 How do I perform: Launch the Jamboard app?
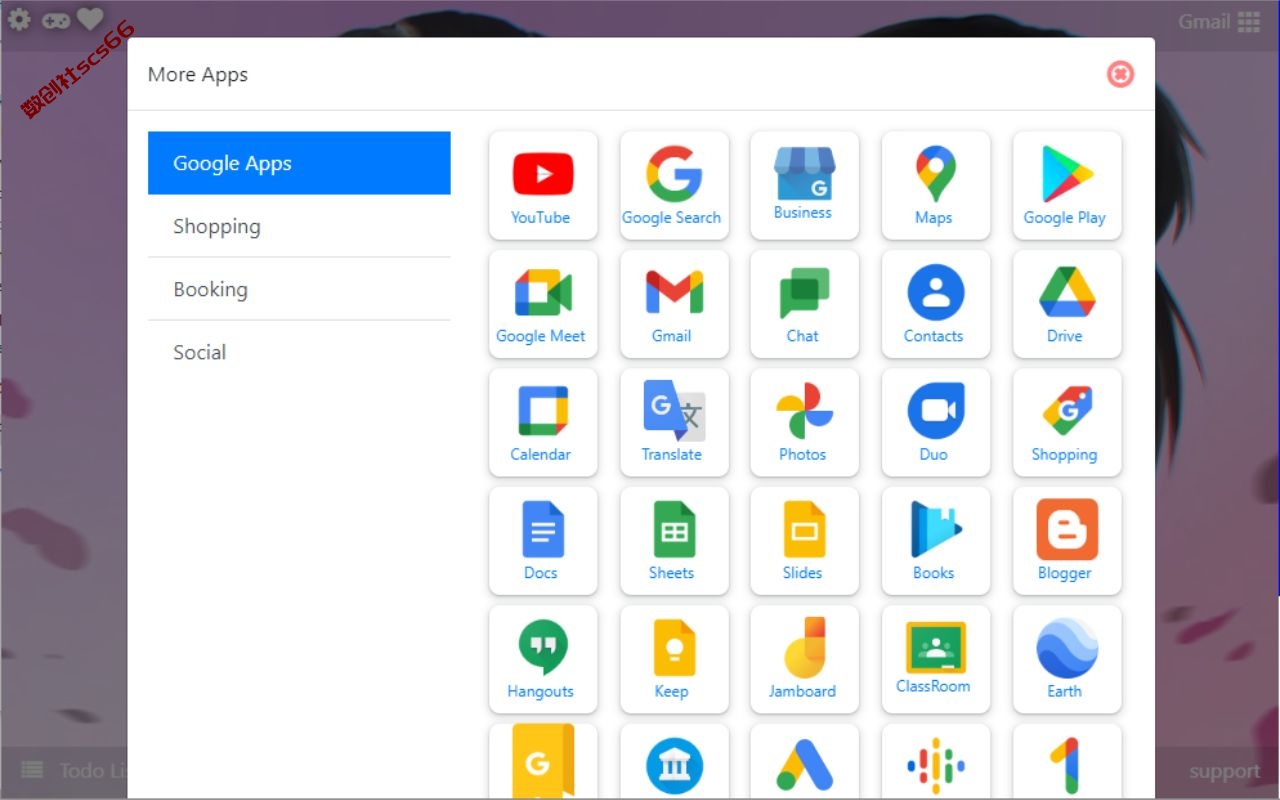pyautogui.click(x=805, y=659)
